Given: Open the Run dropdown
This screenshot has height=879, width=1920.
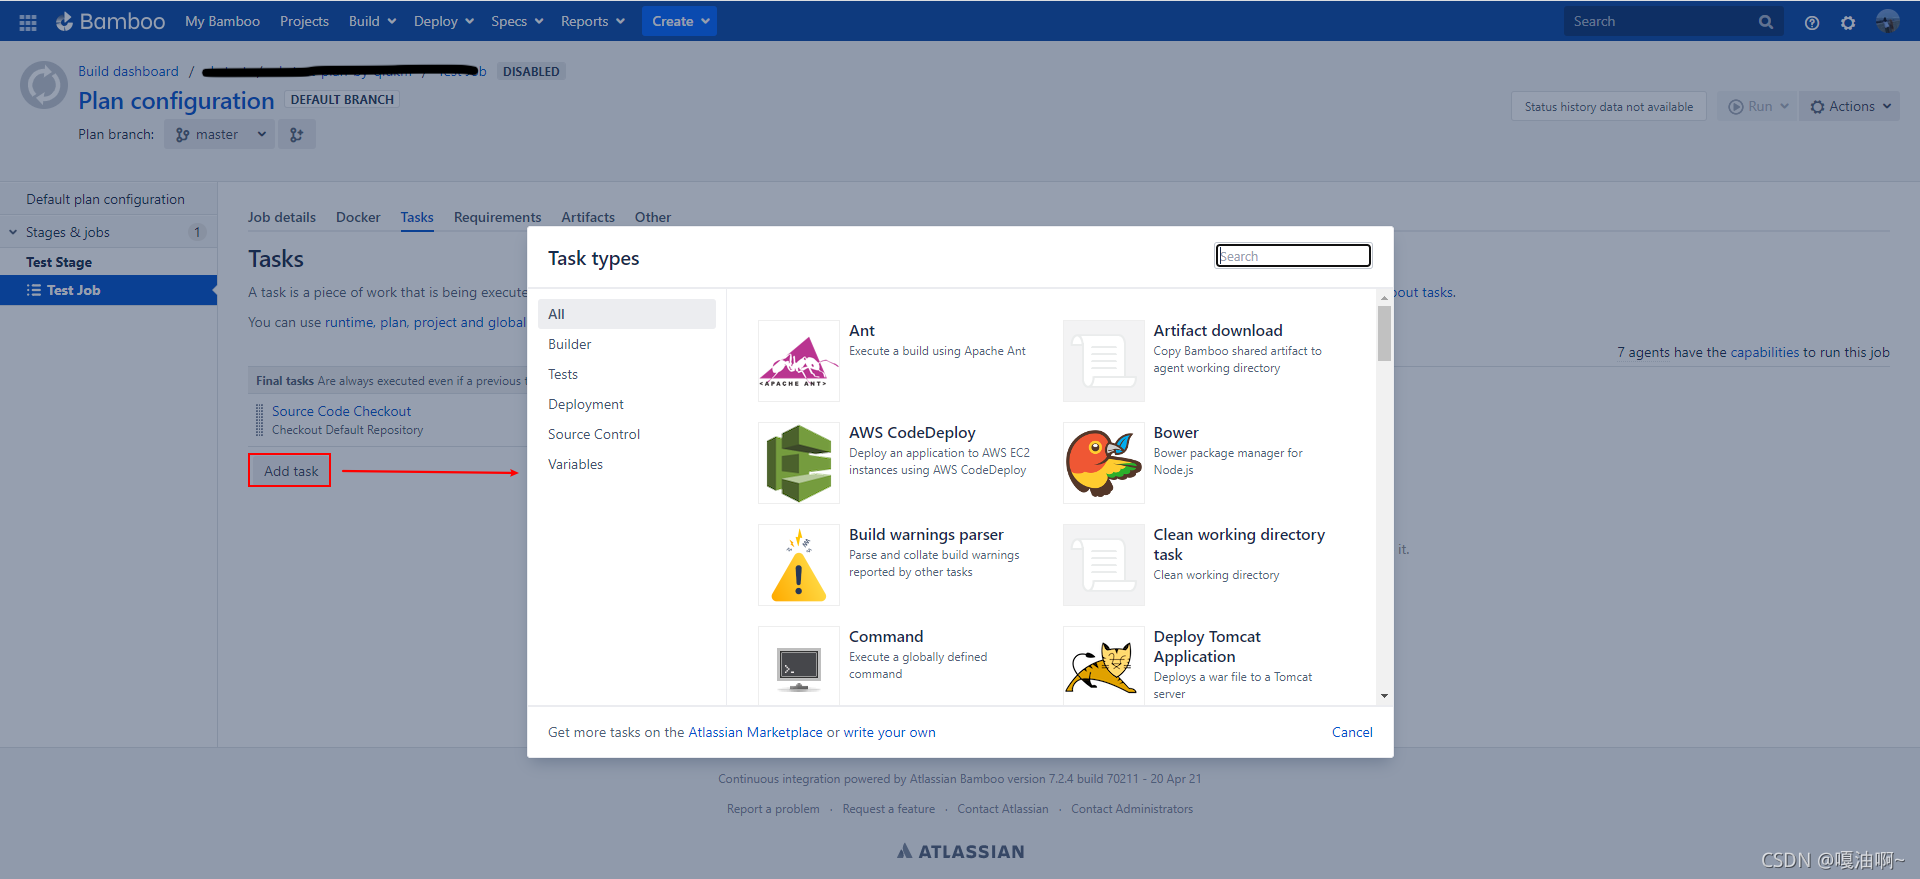Looking at the screenshot, I should (x=1758, y=106).
